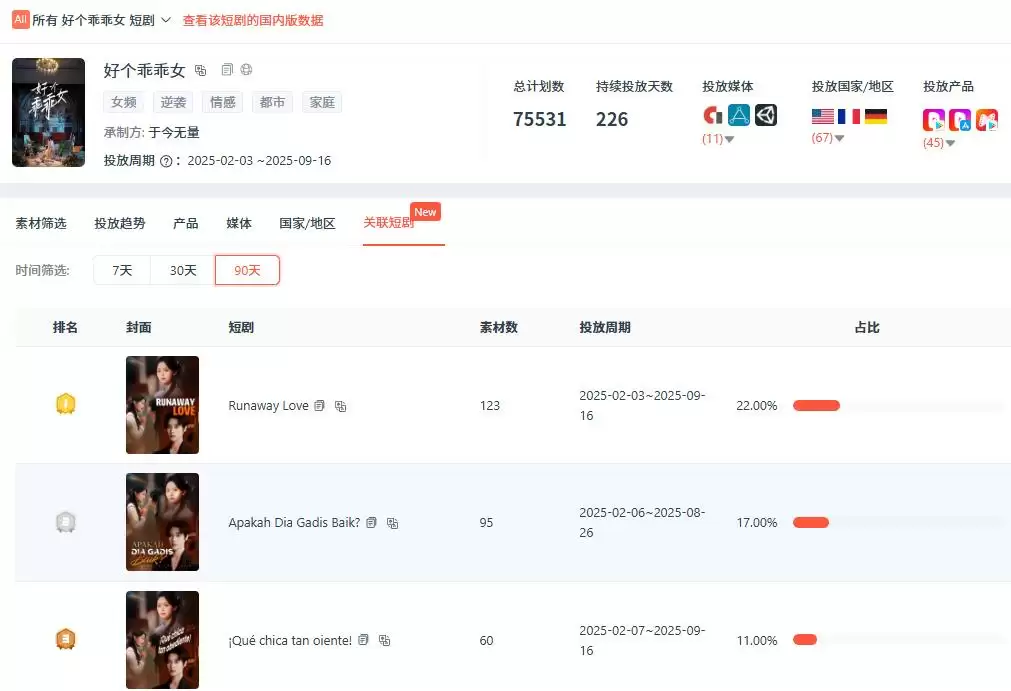This screenshot has width=1011, height=691.
Task: Expand the (67) countries list arrow
Action: (840, 138)
